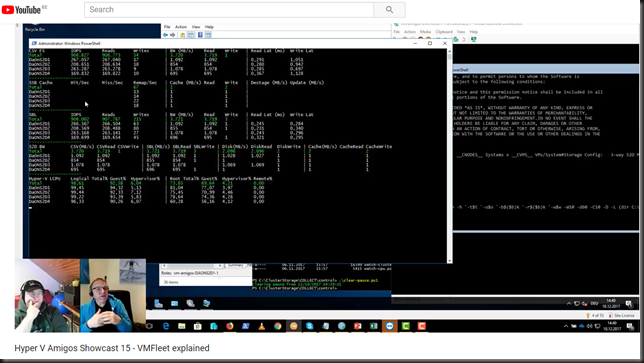Open Action menu in the MMC window
This screenshot has width=644, height=363.
[181, 27]
